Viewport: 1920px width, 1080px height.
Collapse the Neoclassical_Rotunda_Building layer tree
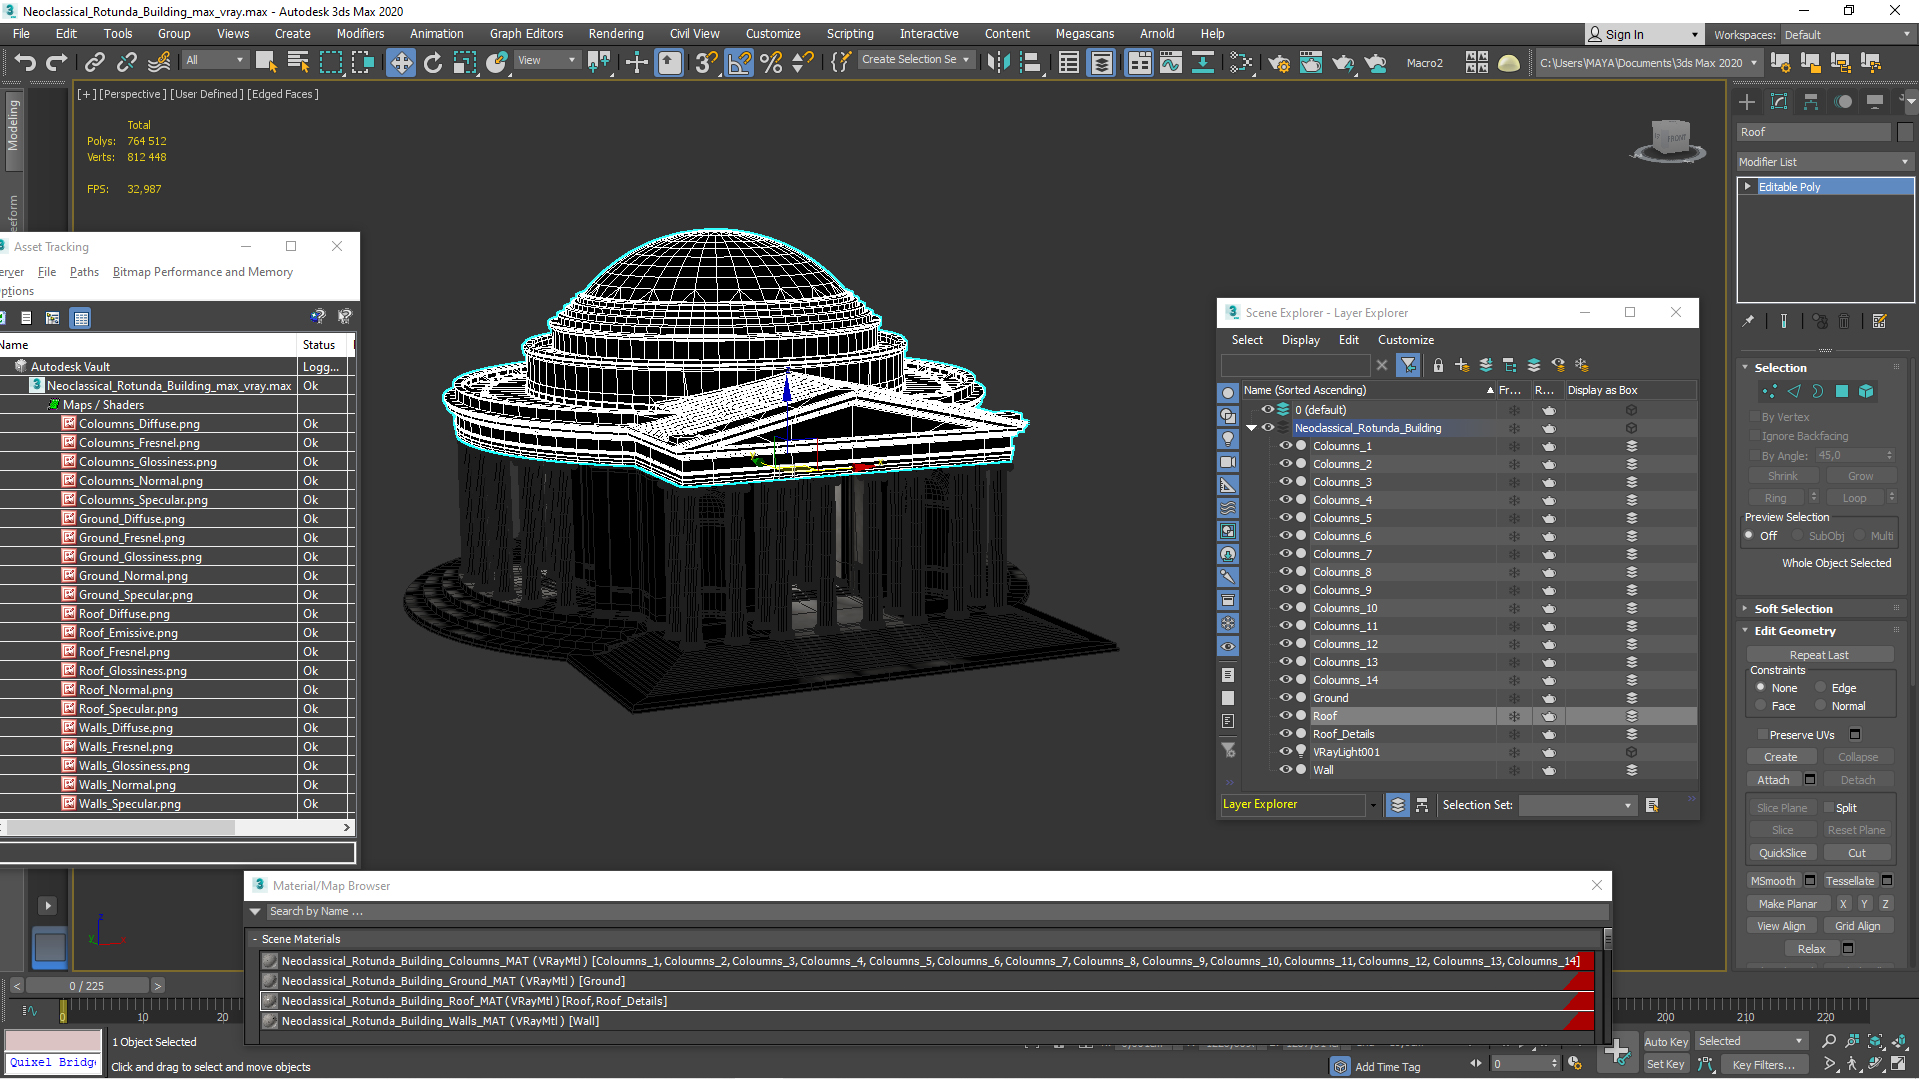tap(1251, 428)
